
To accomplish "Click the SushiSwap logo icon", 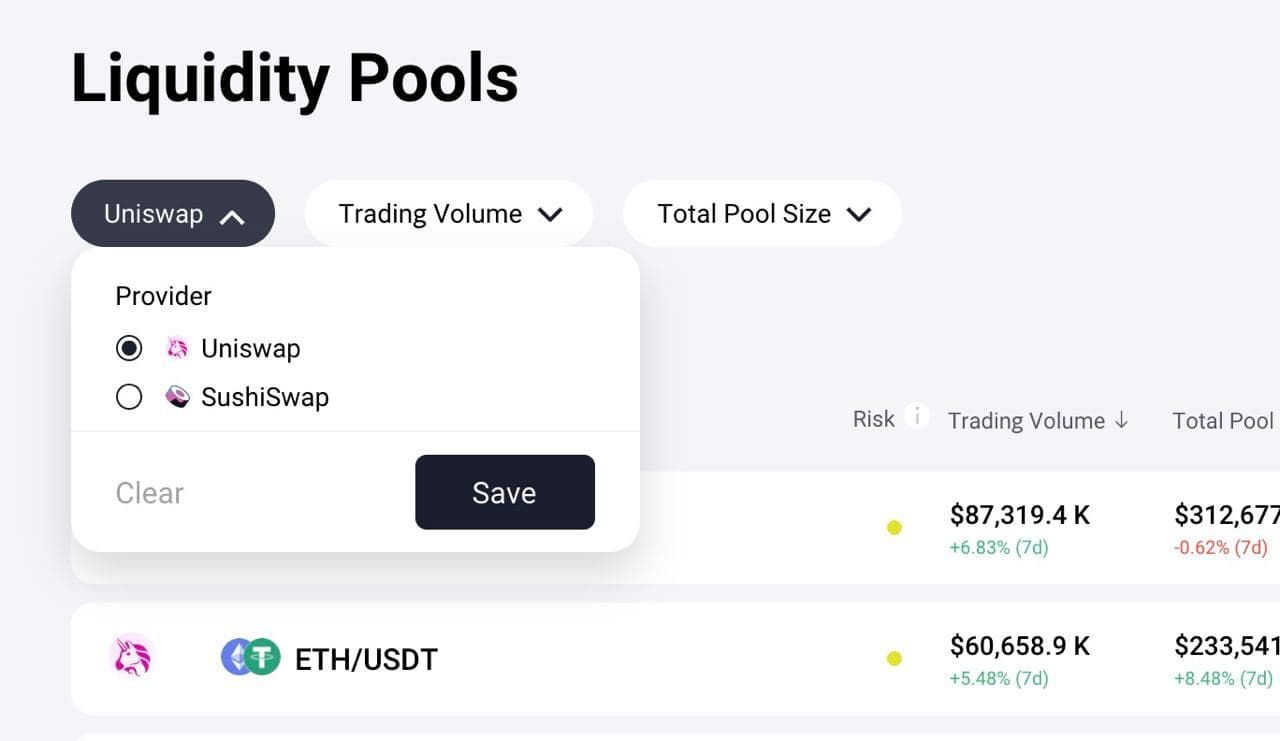I will coord(177,397).
